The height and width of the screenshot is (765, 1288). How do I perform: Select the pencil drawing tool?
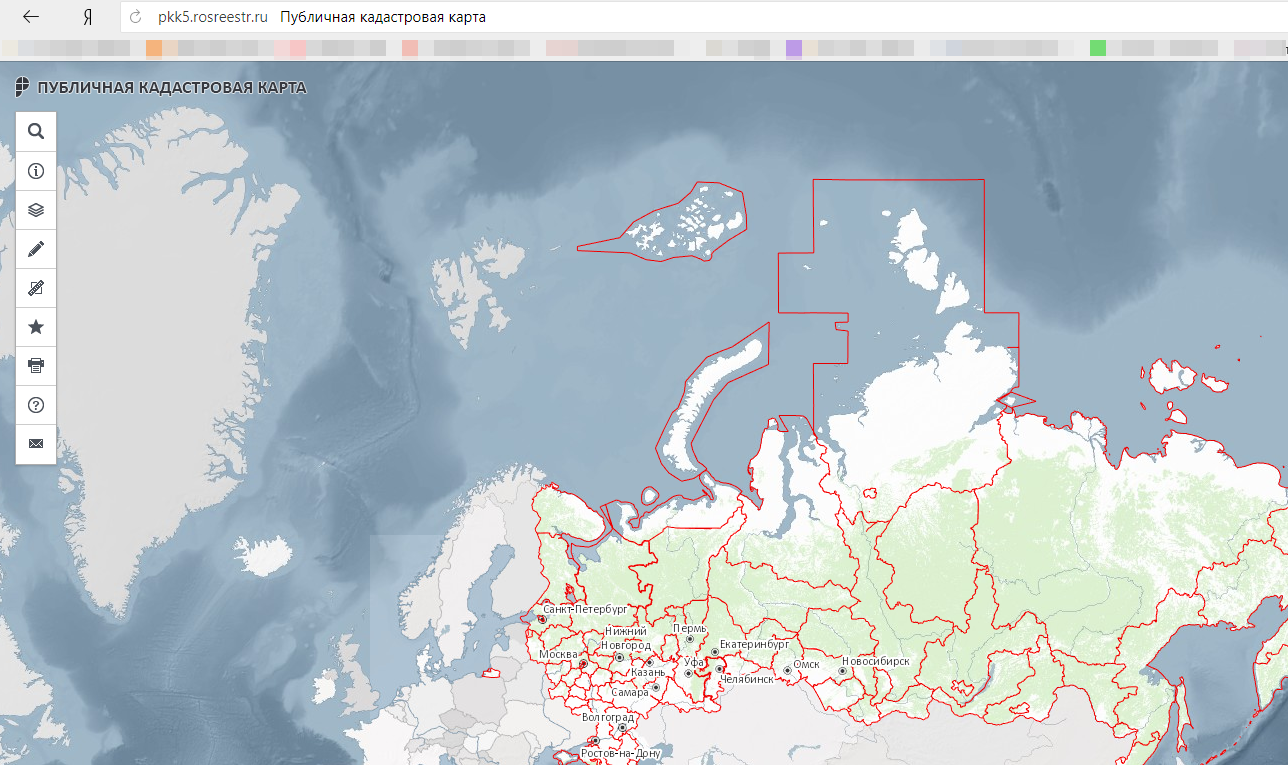[36, 249]
